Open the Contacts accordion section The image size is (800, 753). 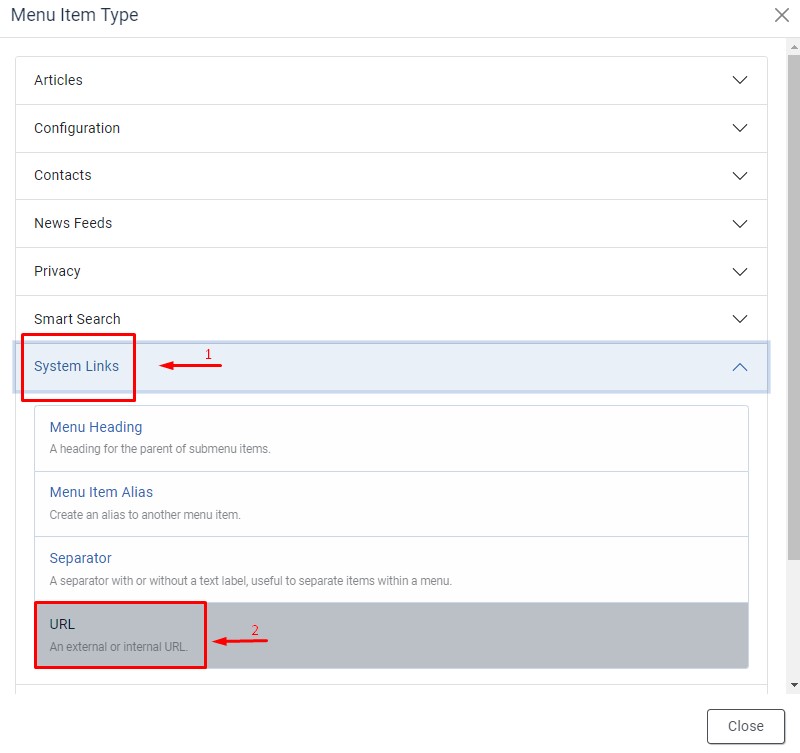[x=63, y=175]
